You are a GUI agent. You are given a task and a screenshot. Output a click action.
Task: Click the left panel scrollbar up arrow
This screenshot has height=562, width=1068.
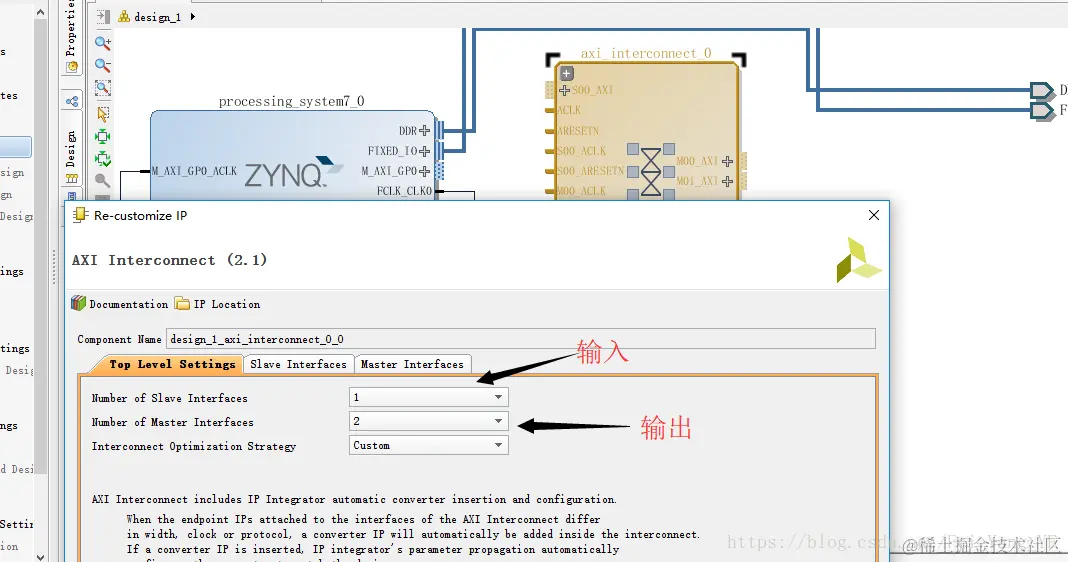tap(40, 12)
